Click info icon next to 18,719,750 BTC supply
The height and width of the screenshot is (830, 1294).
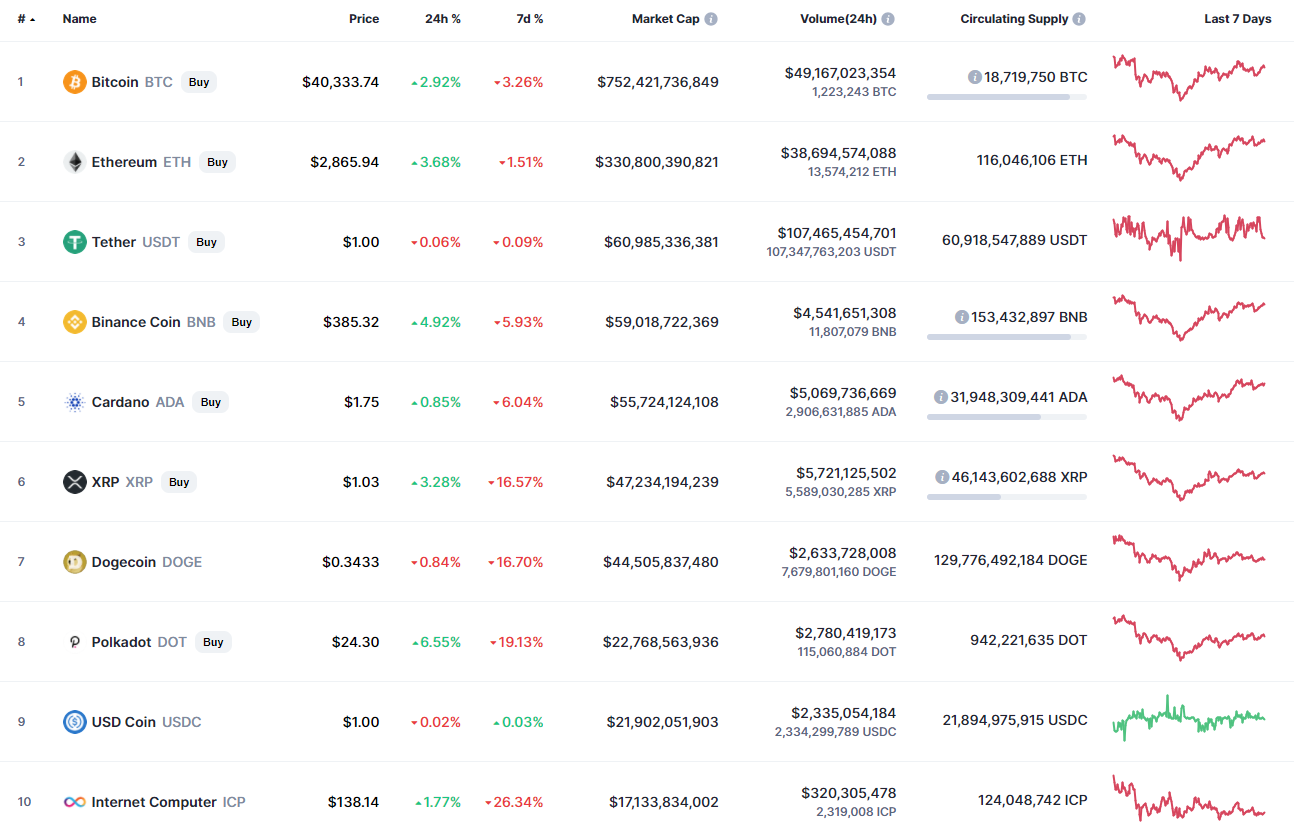coord(975,77)
